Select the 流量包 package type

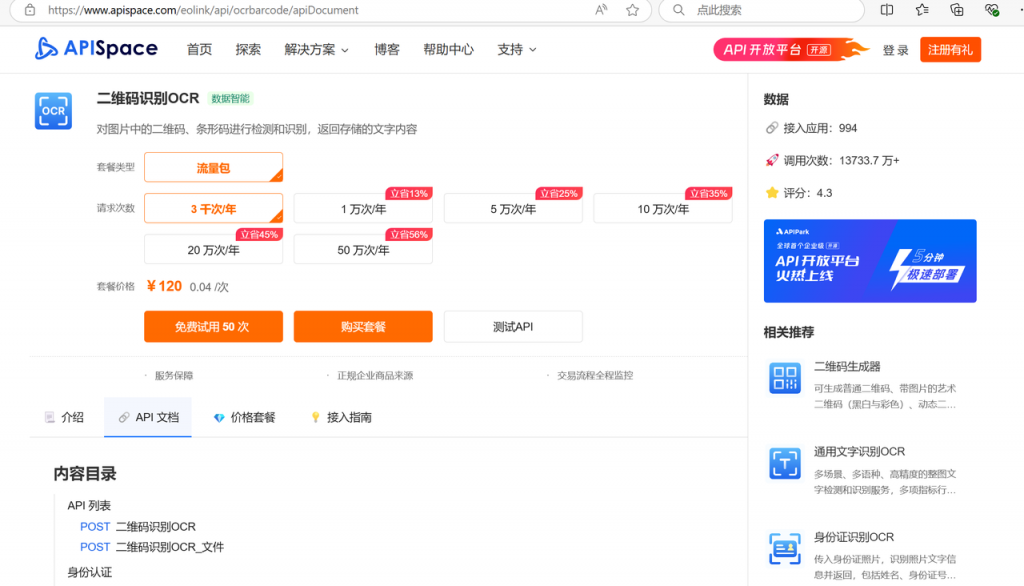point(213,168)
